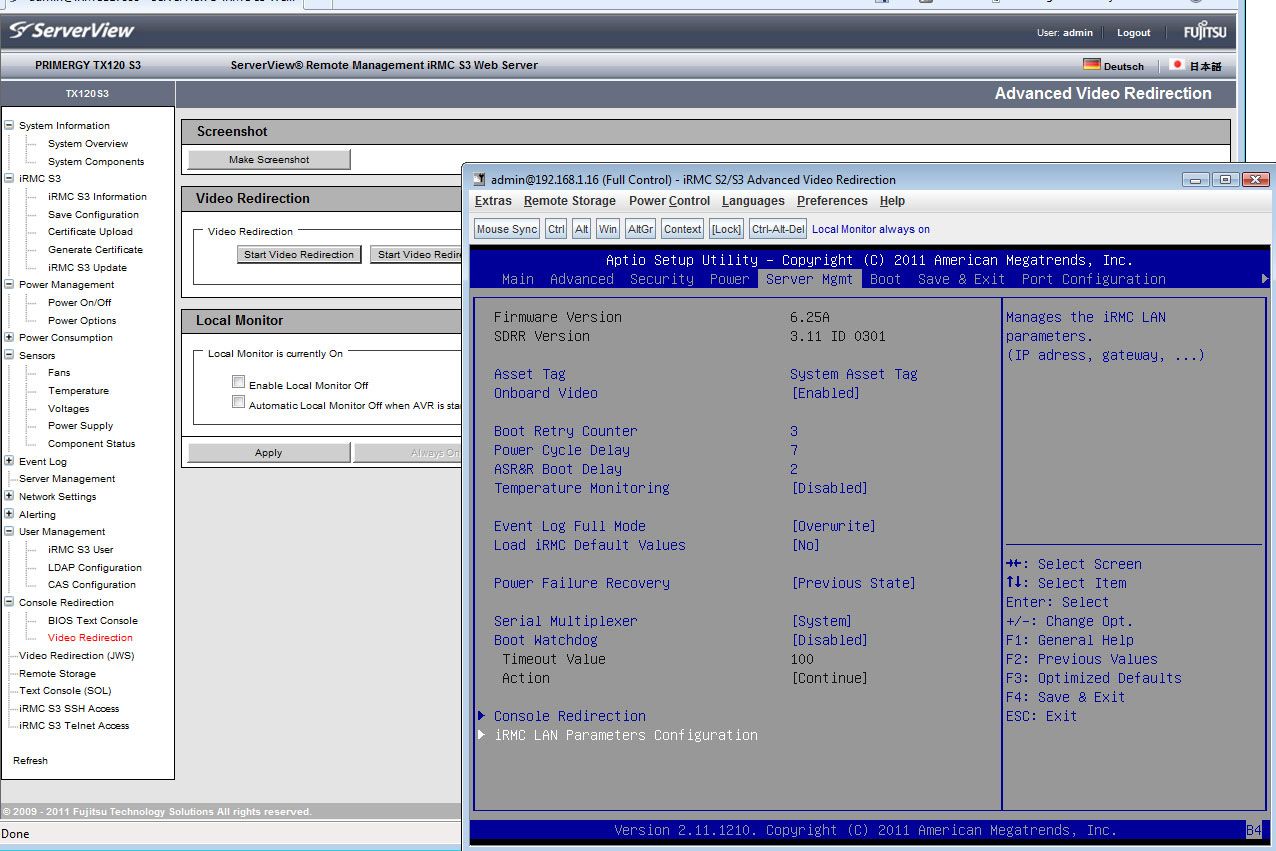The height and width of the screenshot is (851, 1276).
Task: Open Certificate Upload tree item
Action: pyautogui.click(x=90, y=231)
